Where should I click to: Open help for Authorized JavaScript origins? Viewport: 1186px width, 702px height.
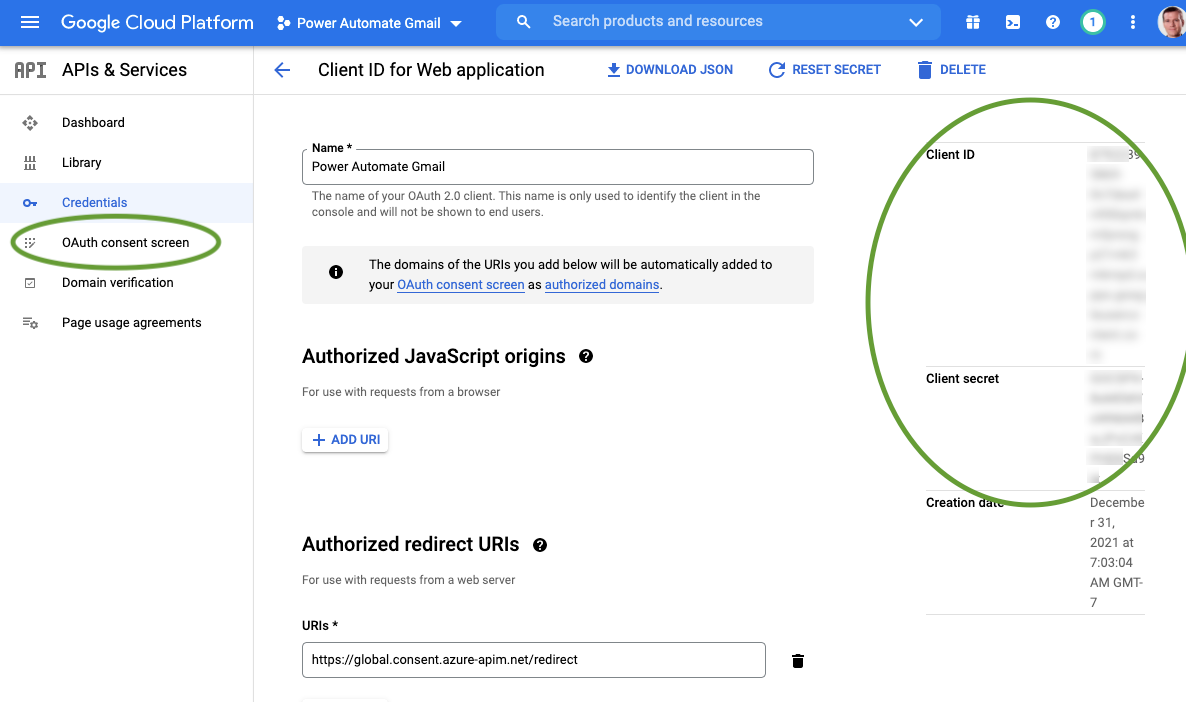(586, 356)
